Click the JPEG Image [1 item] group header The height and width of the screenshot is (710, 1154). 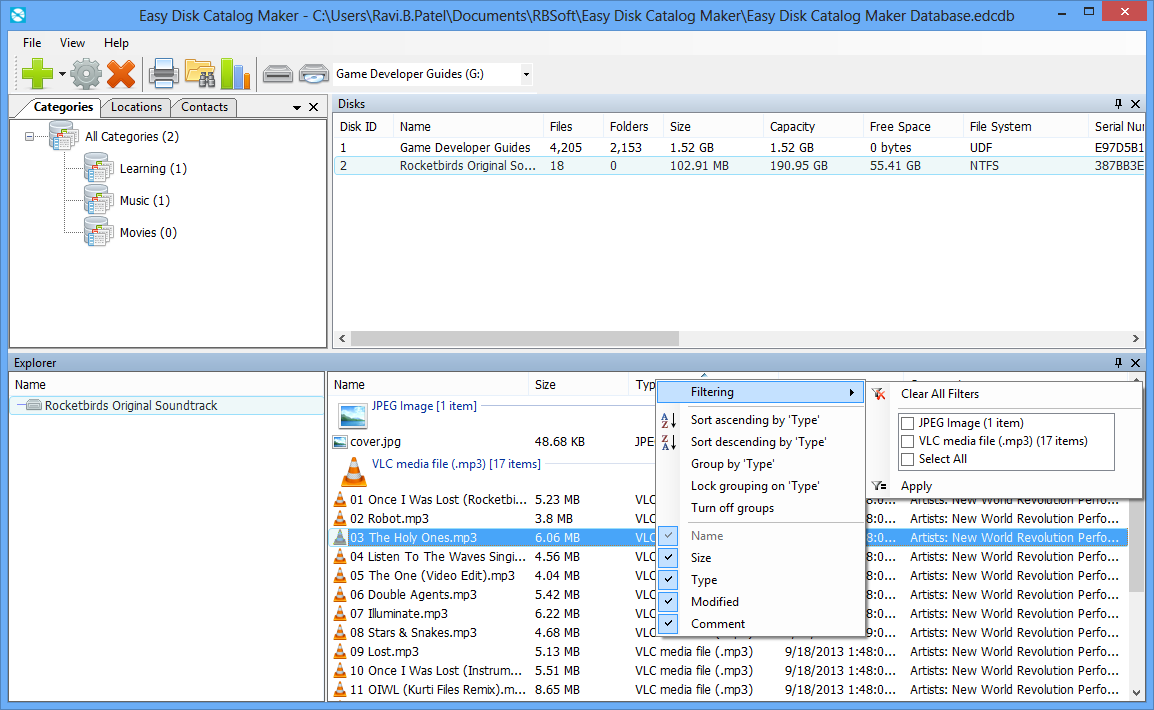(424, 406)
